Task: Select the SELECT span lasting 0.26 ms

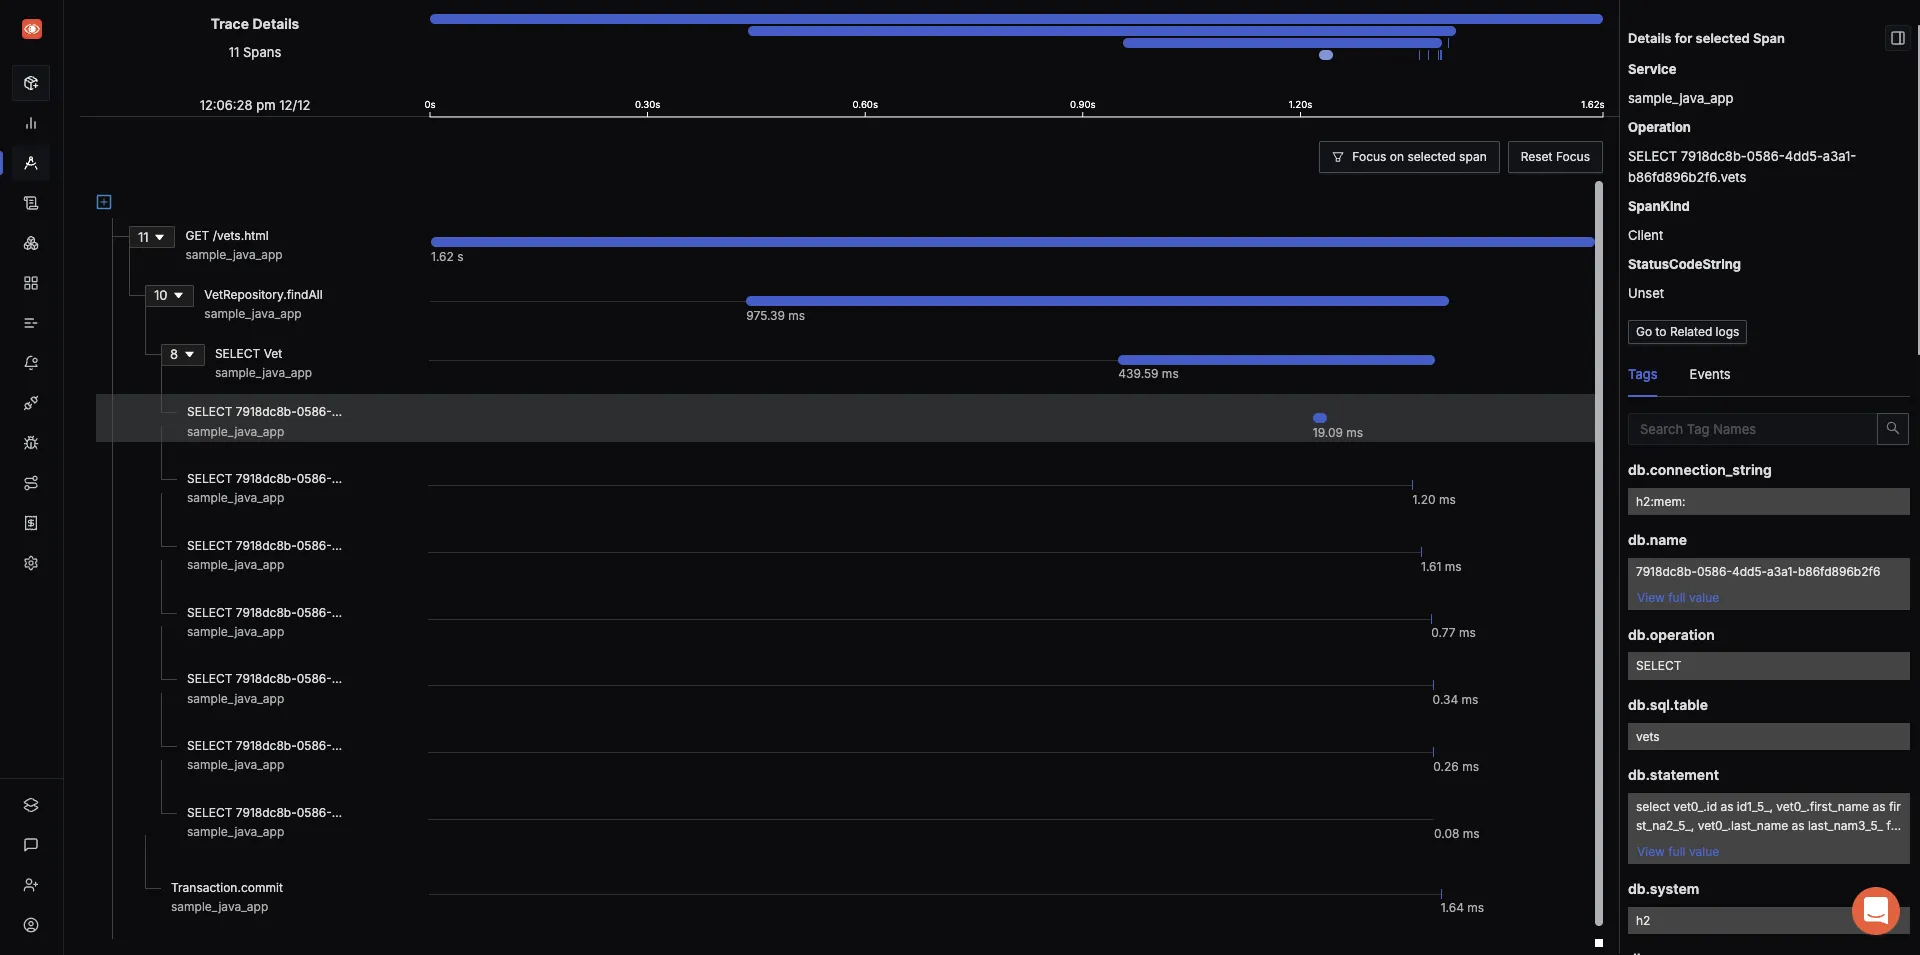Action: click(845, 755)
